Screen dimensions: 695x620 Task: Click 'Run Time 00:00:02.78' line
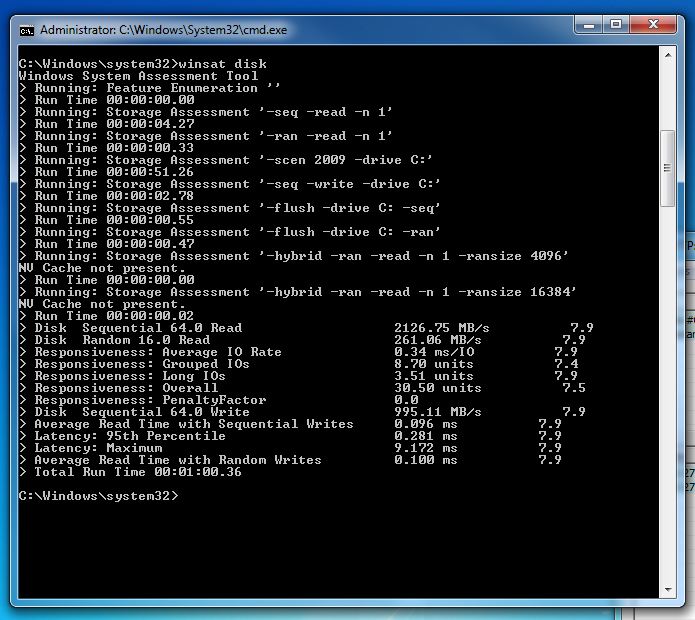tap(107, 195)
